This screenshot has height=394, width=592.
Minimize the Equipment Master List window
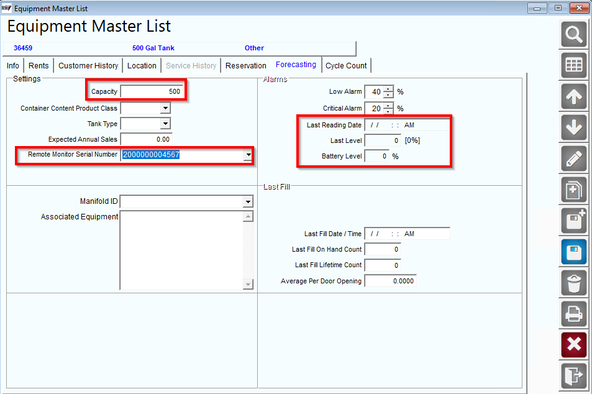[x=537, y=8]
